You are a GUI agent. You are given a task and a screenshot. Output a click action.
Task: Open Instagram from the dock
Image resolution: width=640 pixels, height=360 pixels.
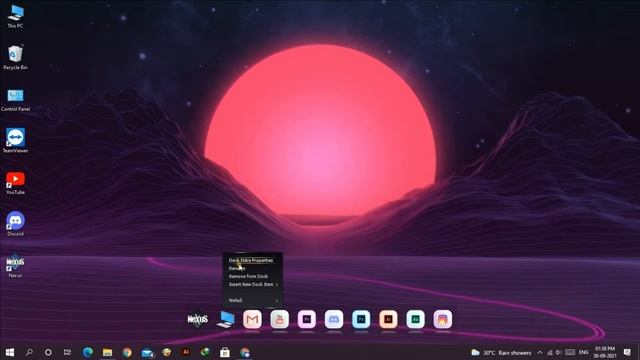click(443, 319)
